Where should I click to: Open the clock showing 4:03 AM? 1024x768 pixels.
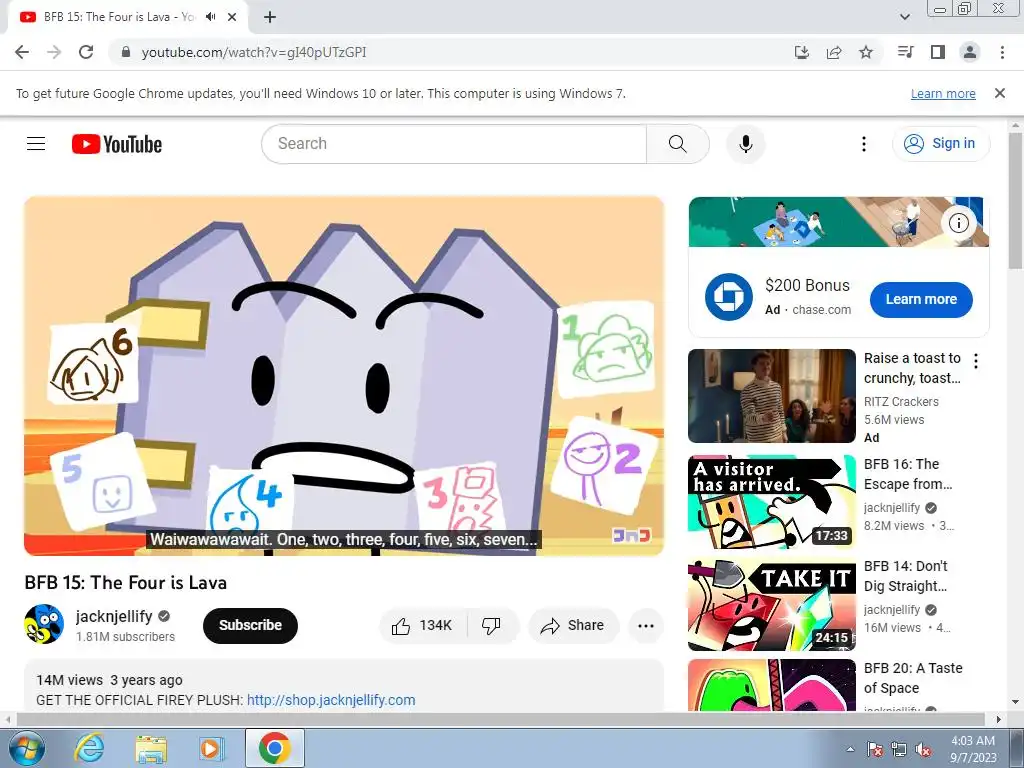coord(973,748)
